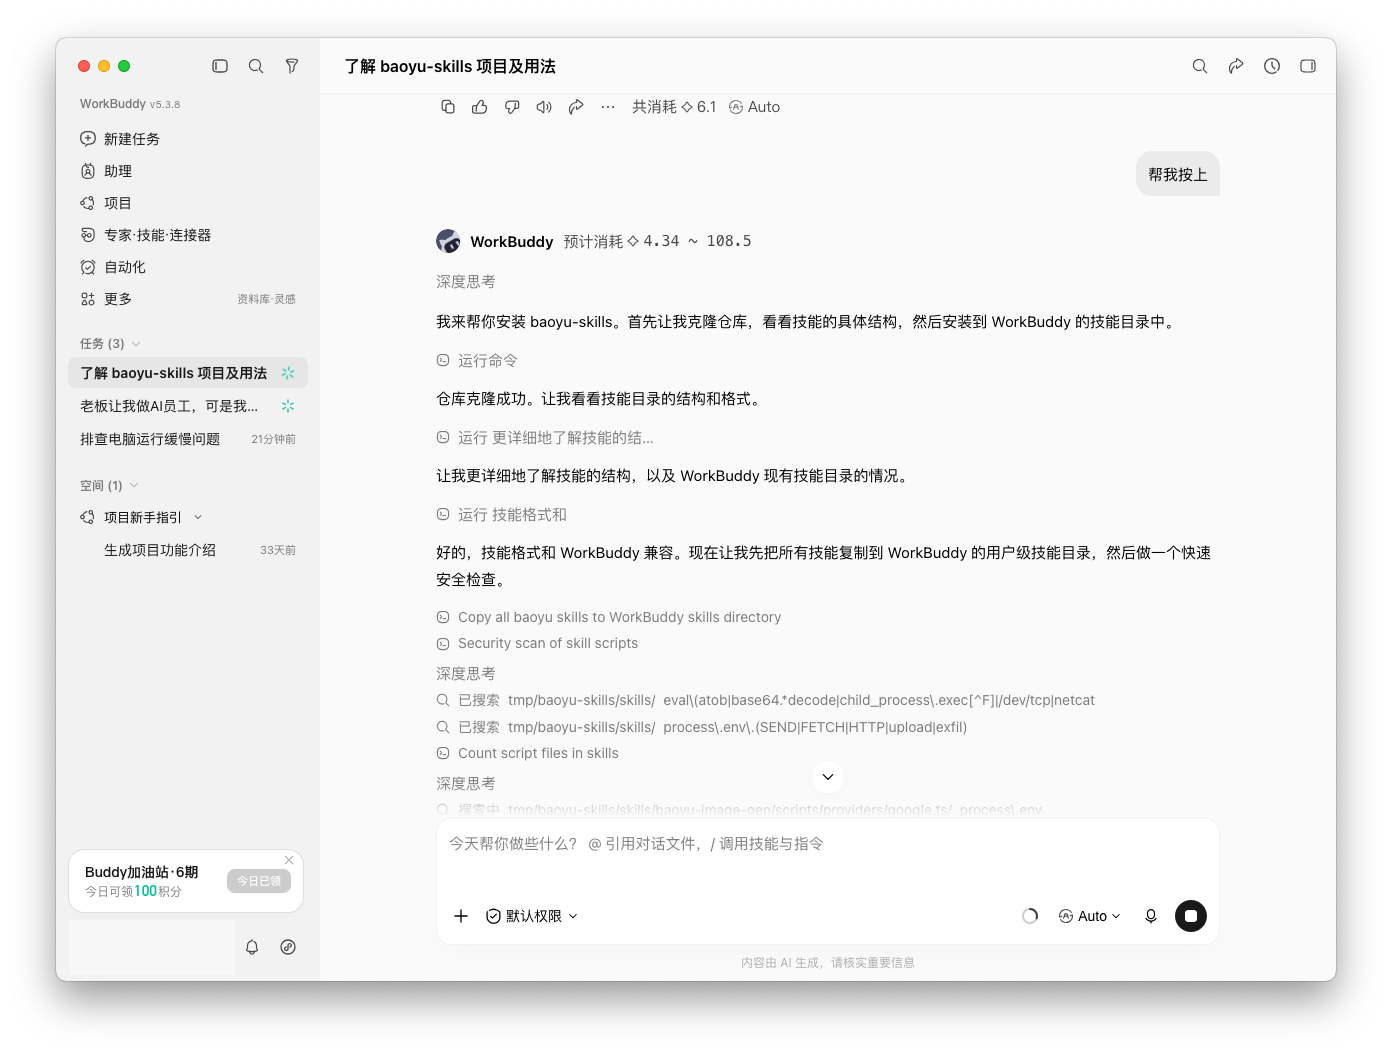This screenshot has width=1392, height=1055.
Task: Open more options ellipsis for response
Action: (608, 107)
